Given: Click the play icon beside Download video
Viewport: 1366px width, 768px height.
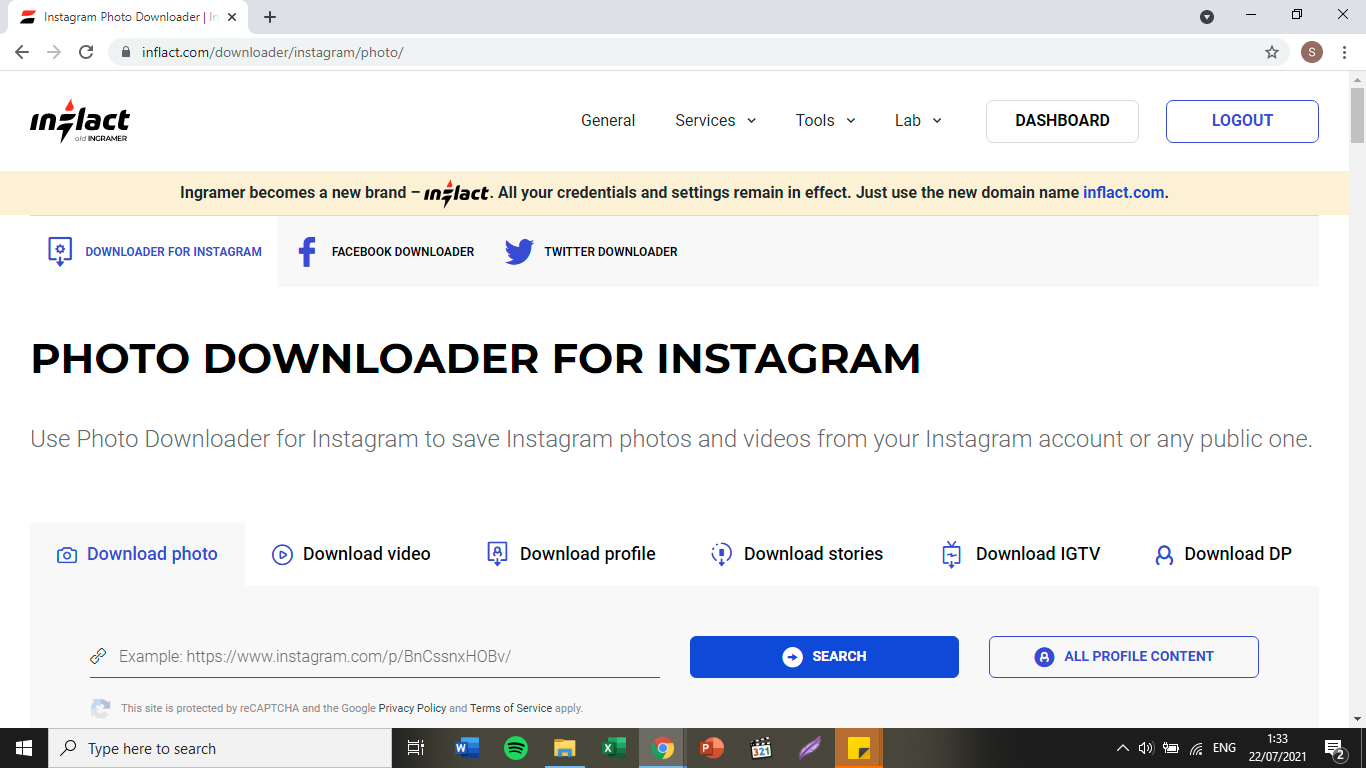Looking at the screenshot, I should tap(282, 554).
